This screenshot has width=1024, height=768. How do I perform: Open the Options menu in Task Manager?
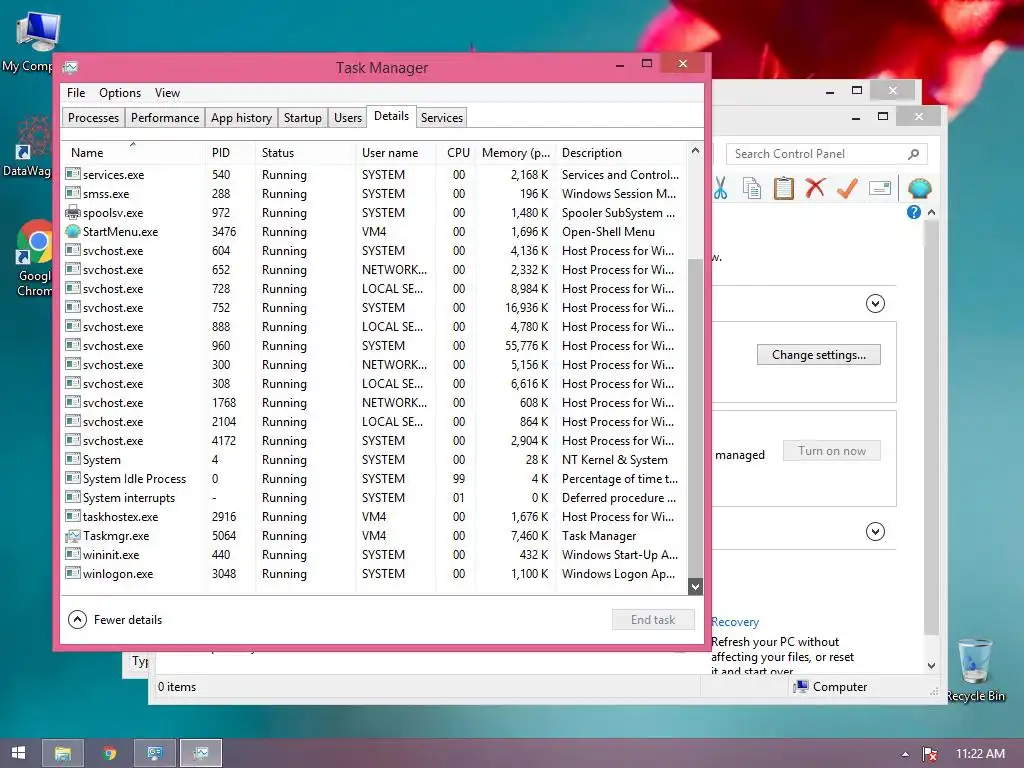120,93
